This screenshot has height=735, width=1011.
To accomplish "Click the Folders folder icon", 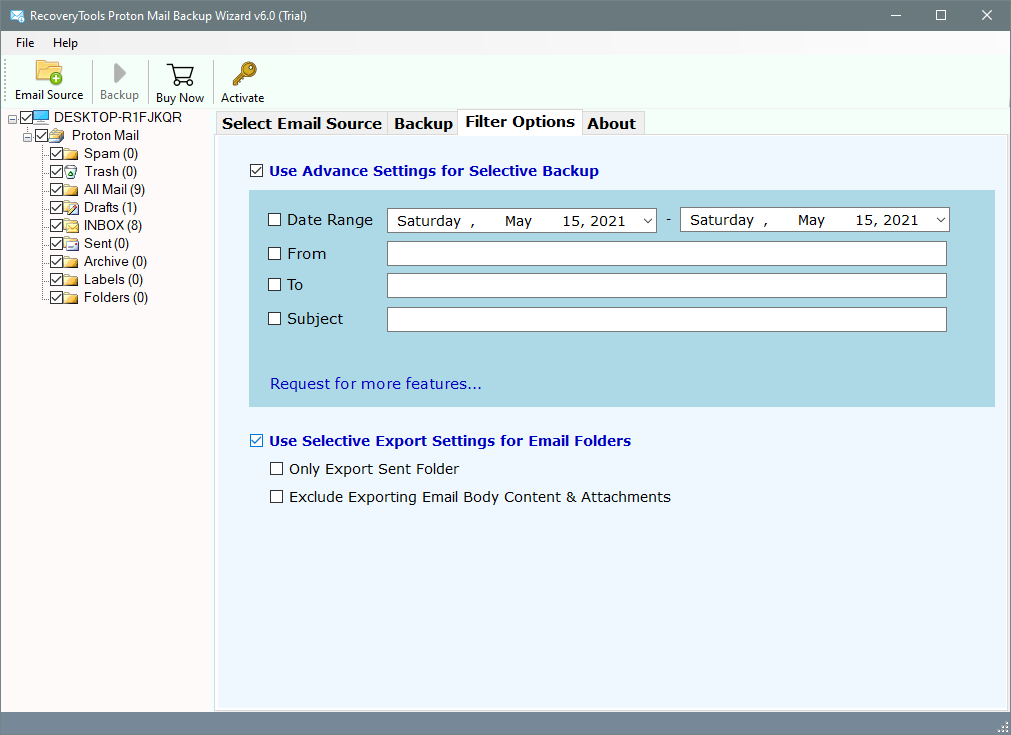I will tap(71, 298).
